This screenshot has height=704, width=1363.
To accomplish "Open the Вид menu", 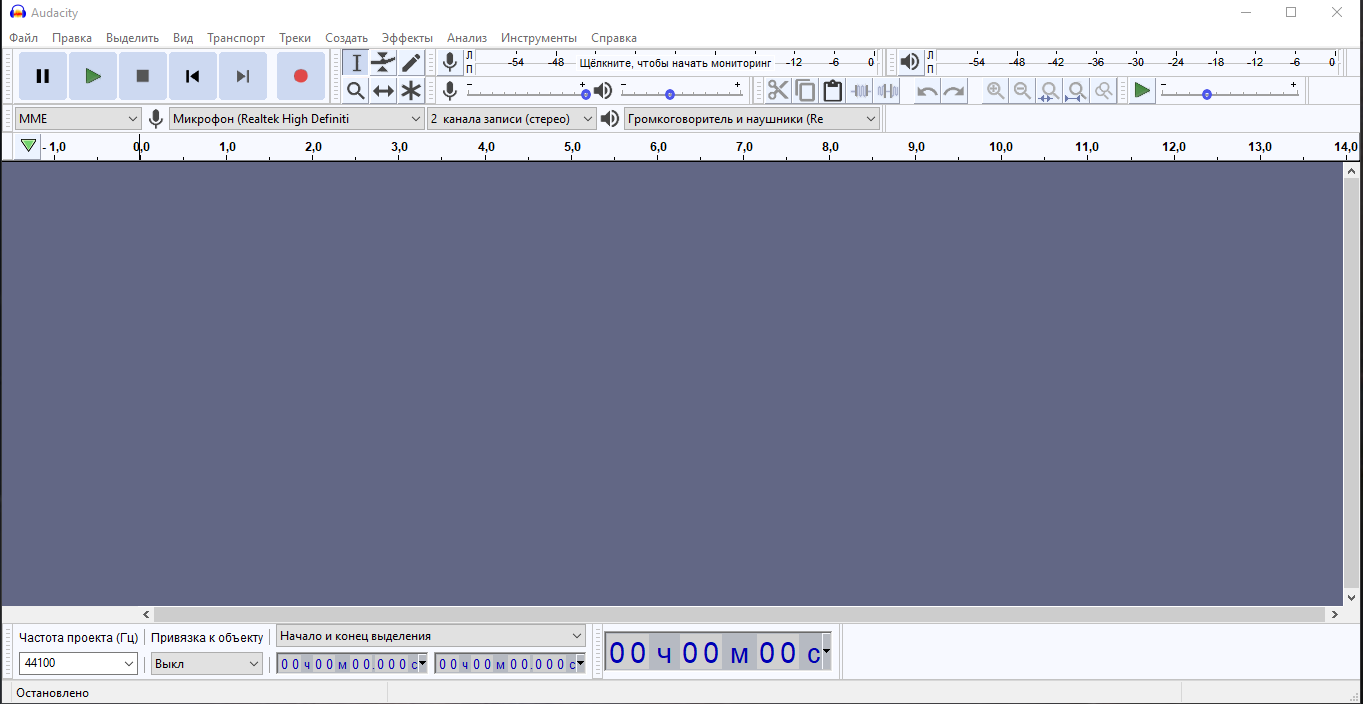I will pos(183,38).
